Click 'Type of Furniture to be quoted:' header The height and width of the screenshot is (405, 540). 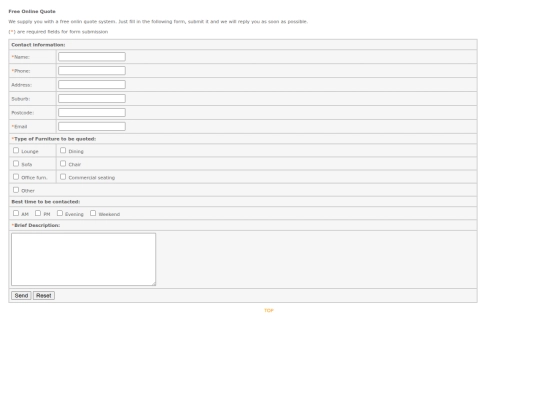[x=54, y=139]
